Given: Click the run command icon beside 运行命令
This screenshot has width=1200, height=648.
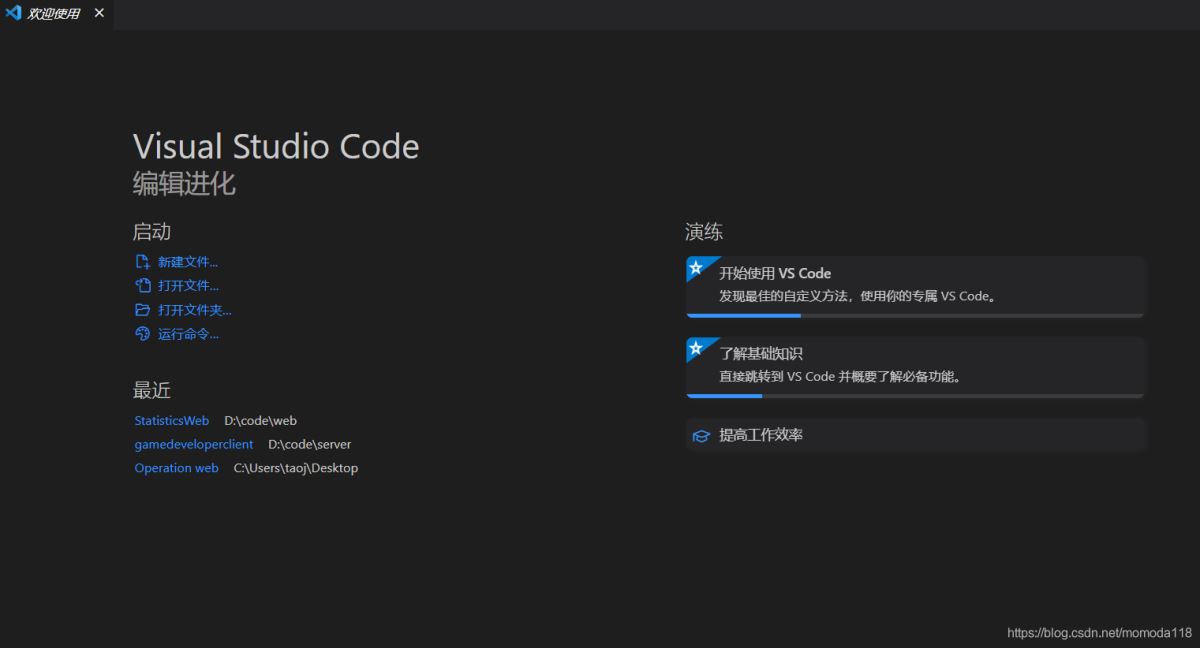Looking at the screenshot, I should tap(142, 334).
